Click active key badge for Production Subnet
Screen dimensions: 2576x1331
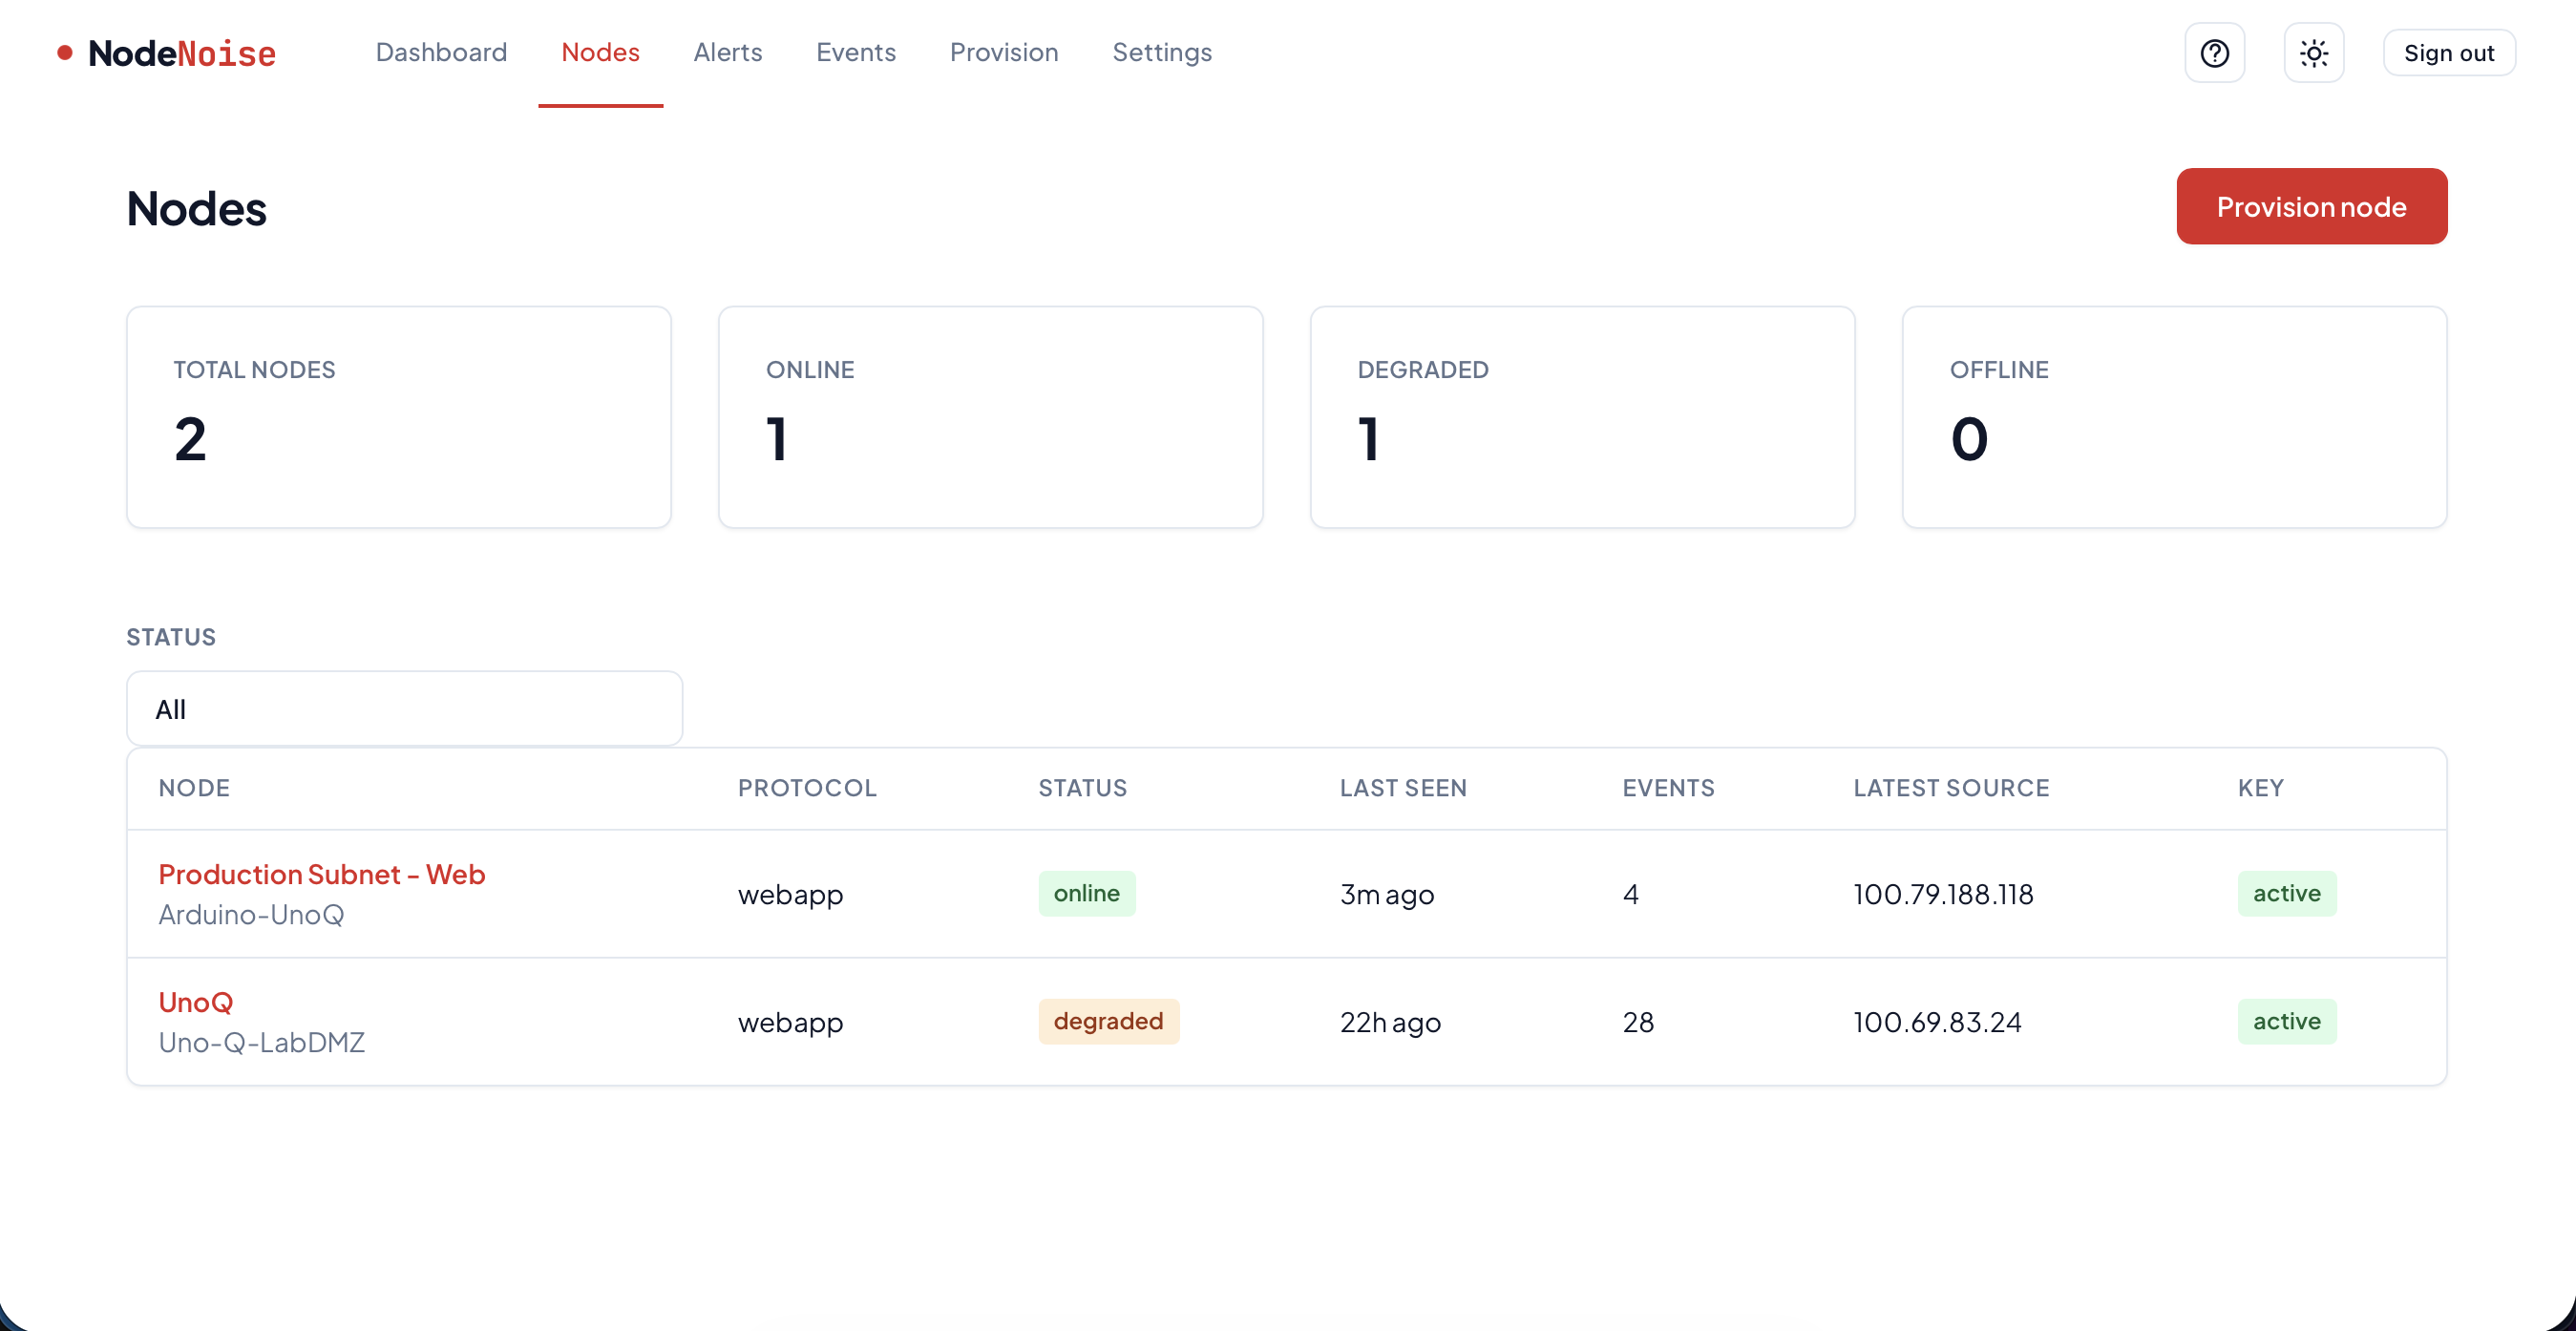[2286, 893]
